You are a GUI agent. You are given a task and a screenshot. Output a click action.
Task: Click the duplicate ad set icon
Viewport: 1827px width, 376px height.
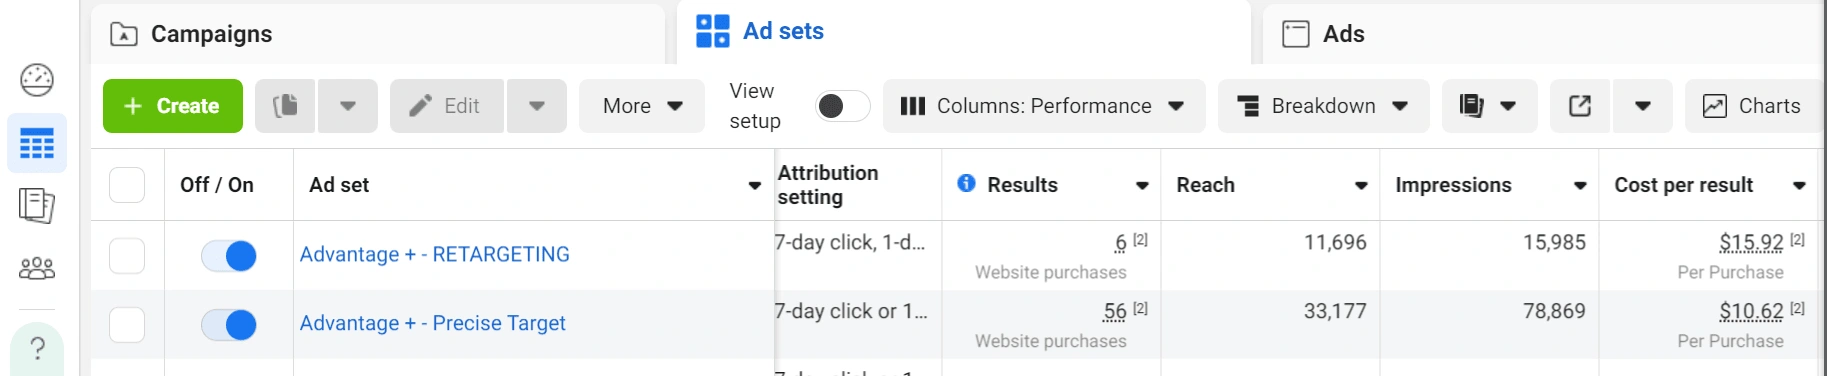pos(285,106)
